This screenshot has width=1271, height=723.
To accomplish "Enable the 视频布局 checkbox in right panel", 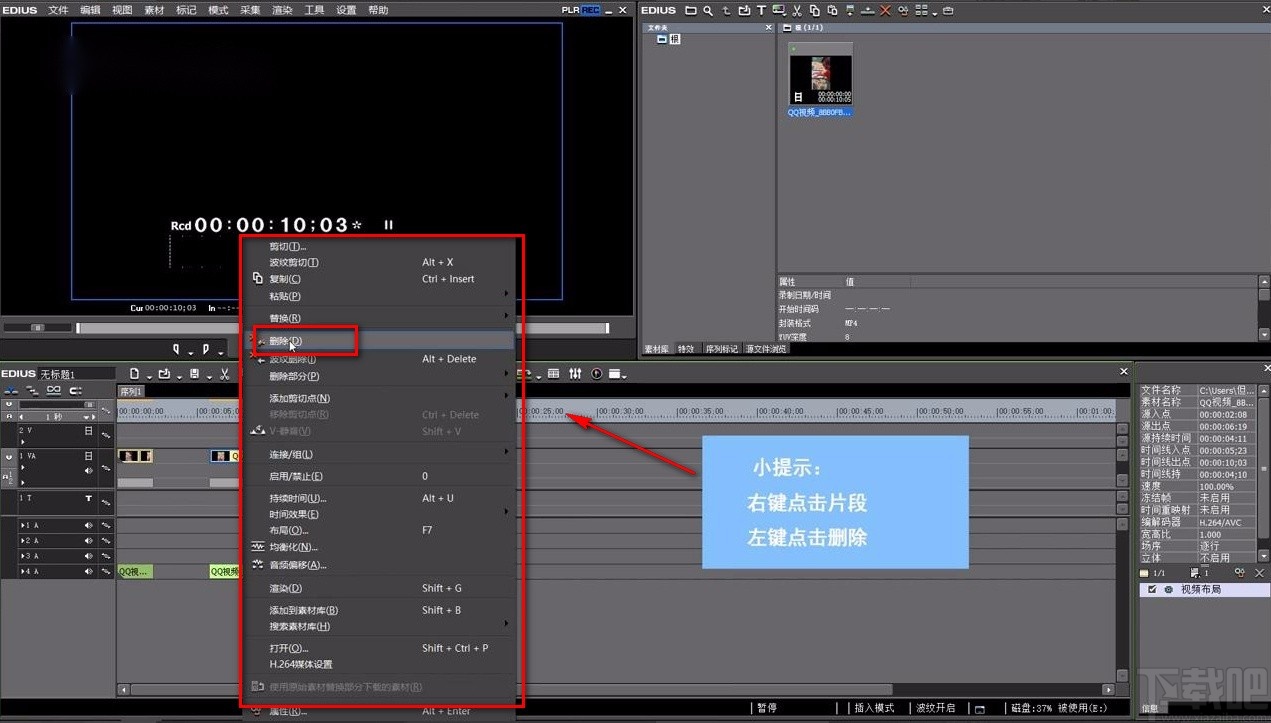I will 1152,589.
